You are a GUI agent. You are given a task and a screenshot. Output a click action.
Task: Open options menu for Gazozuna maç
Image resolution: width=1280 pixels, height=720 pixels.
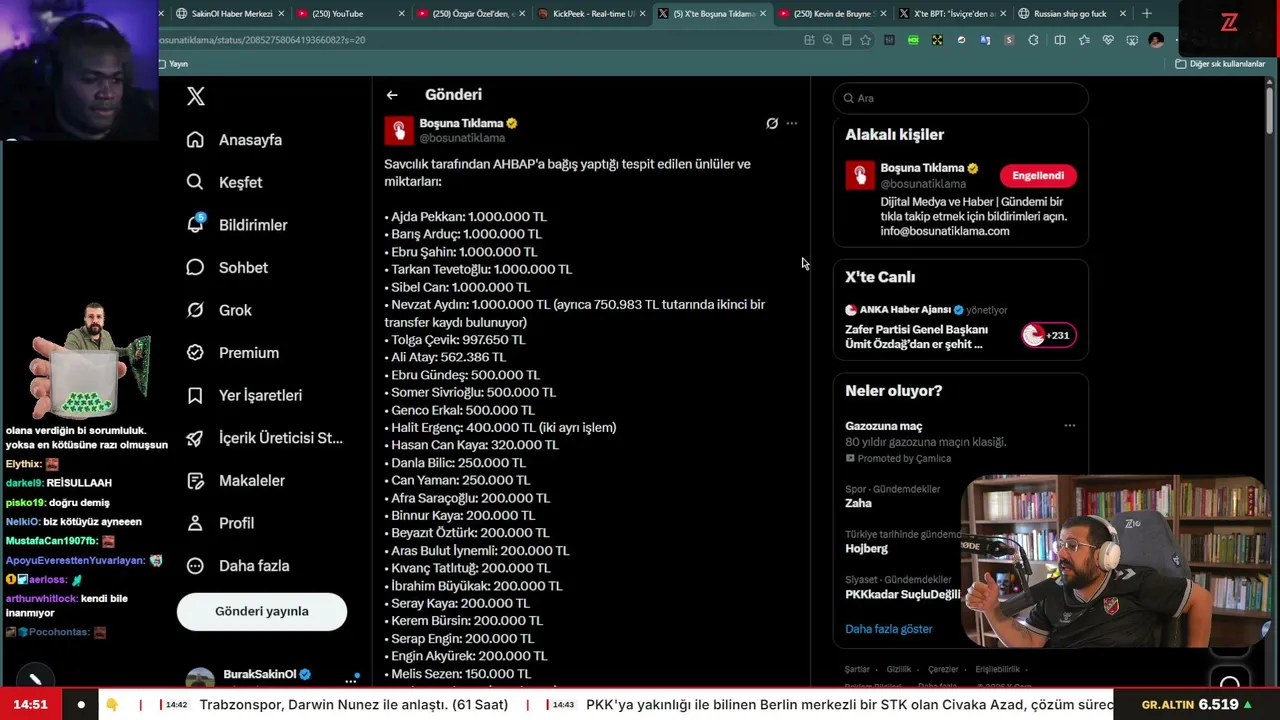[x=1070, y=426]
